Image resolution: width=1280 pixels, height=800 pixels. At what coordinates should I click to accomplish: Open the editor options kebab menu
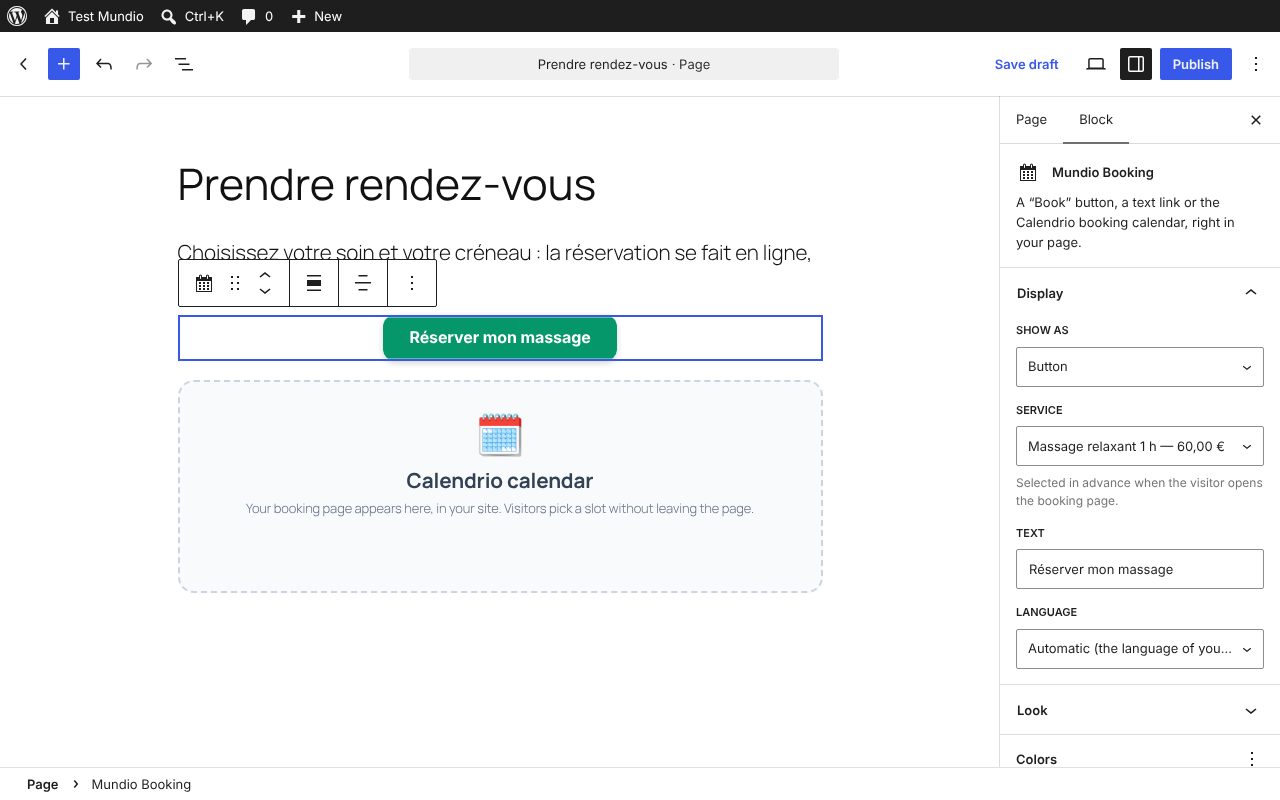pos(1256,64)
